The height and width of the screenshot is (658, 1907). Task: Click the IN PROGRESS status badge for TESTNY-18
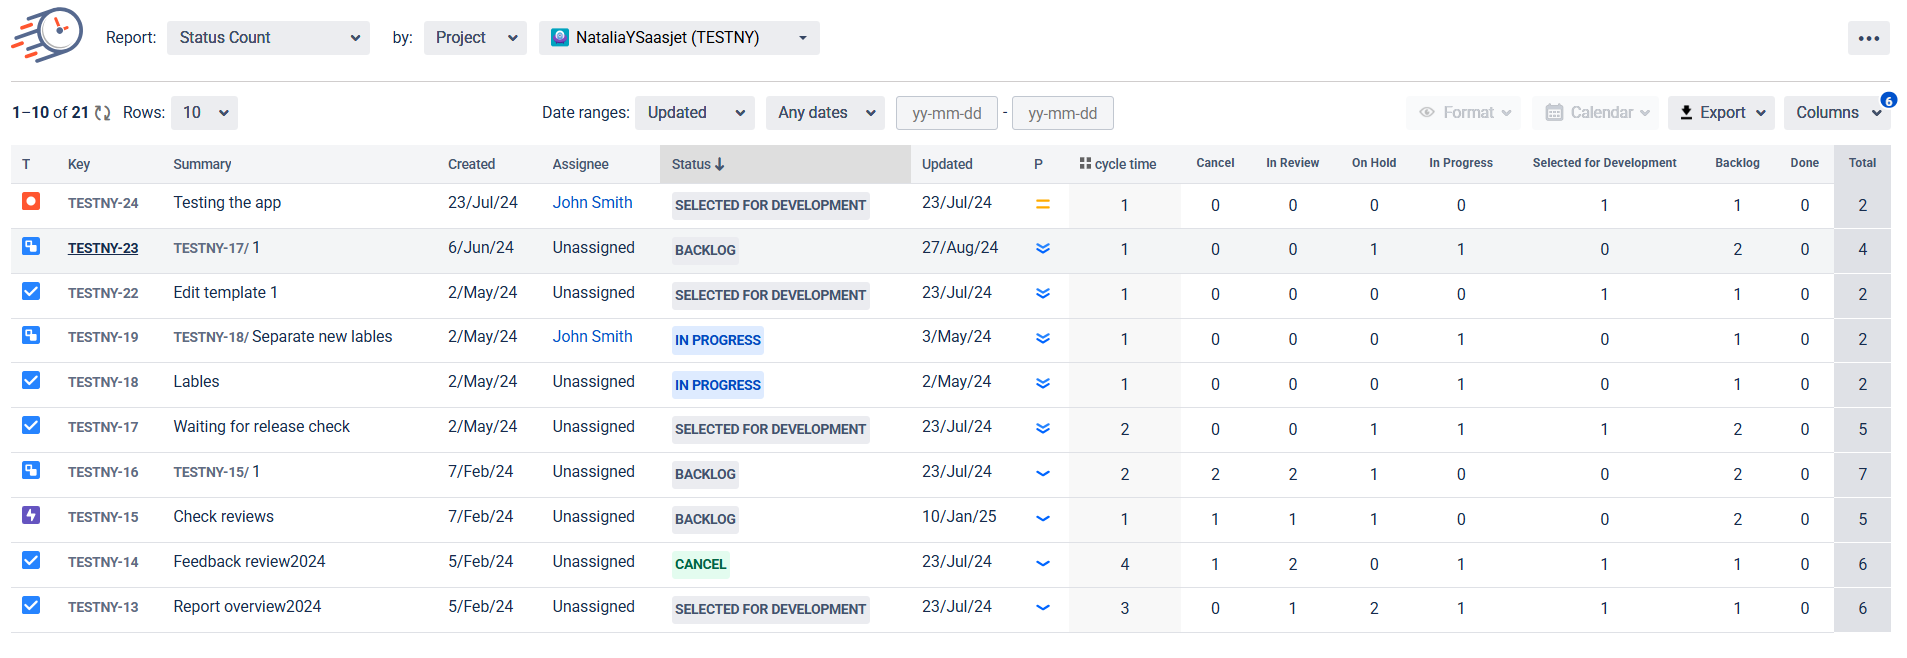coord(717,385)
